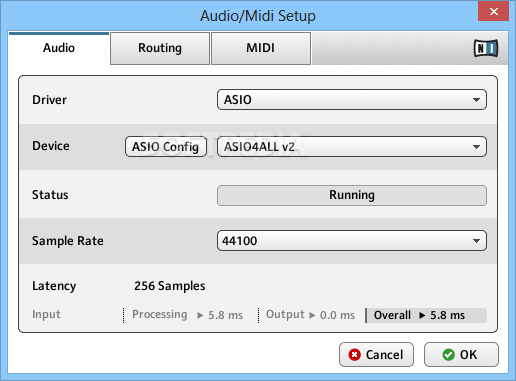The image size is (516, 381).
Task: Click the Overall 5.8 ms latency readout
Action: click(x=426, y=315)
